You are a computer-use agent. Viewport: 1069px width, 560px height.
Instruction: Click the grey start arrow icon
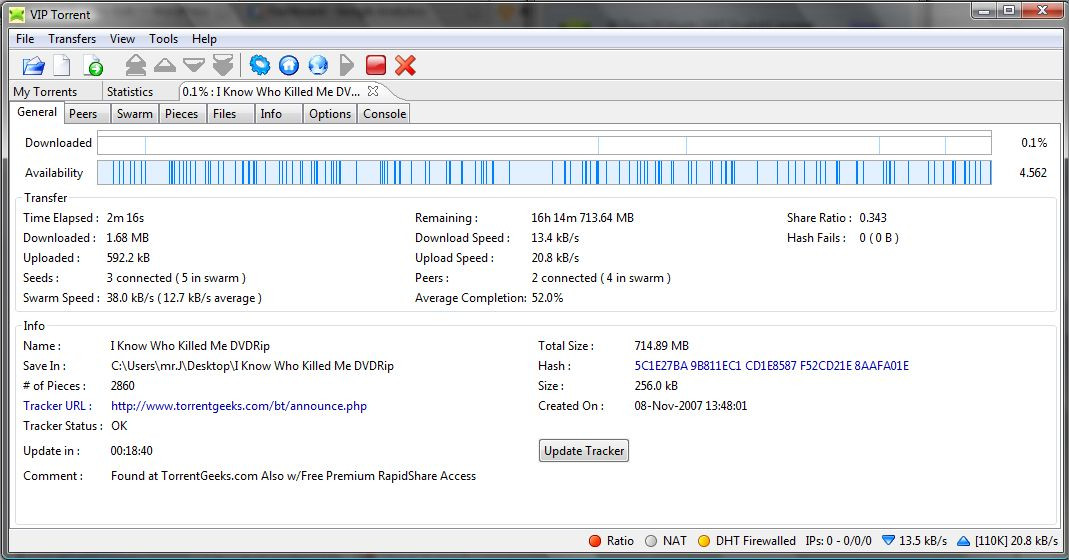(347, 65)
